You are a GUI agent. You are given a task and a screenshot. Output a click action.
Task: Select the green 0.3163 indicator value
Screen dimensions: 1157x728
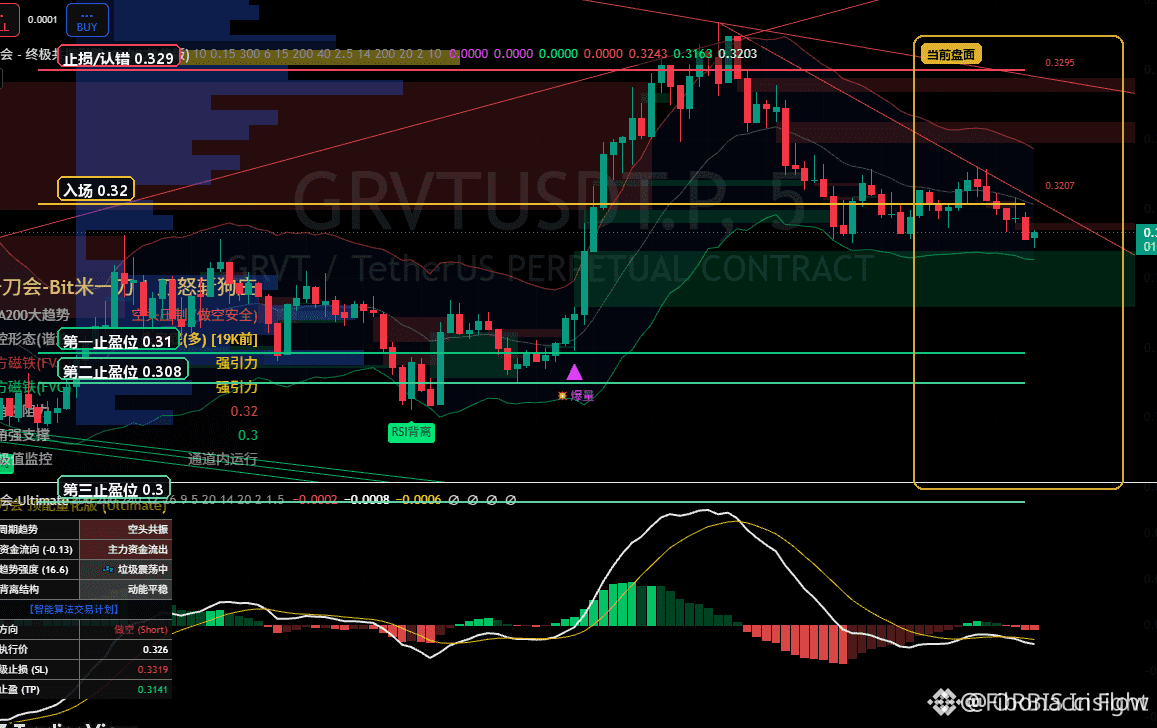coord(693,54)
